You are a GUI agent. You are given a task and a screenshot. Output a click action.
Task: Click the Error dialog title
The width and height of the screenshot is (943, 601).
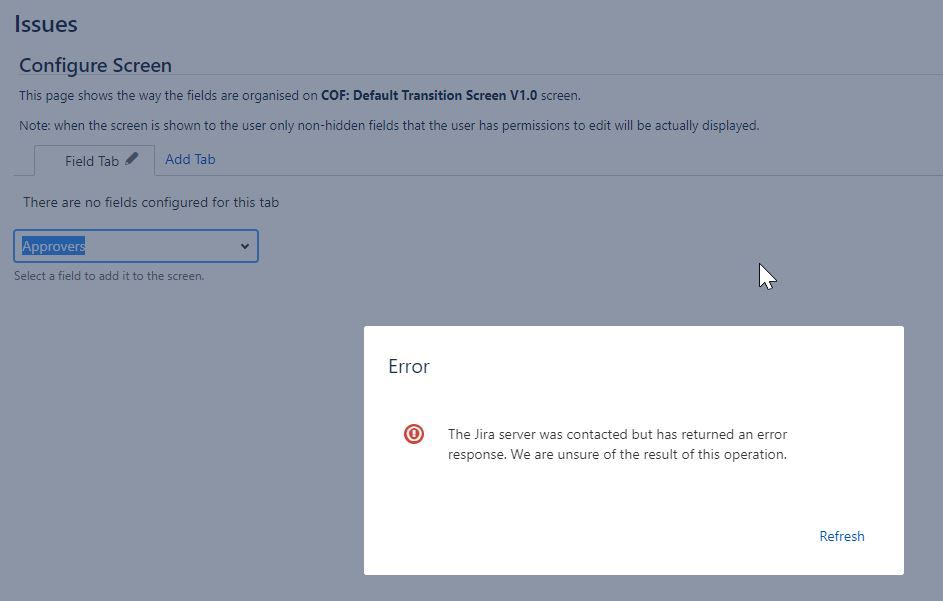pos(408,366)
